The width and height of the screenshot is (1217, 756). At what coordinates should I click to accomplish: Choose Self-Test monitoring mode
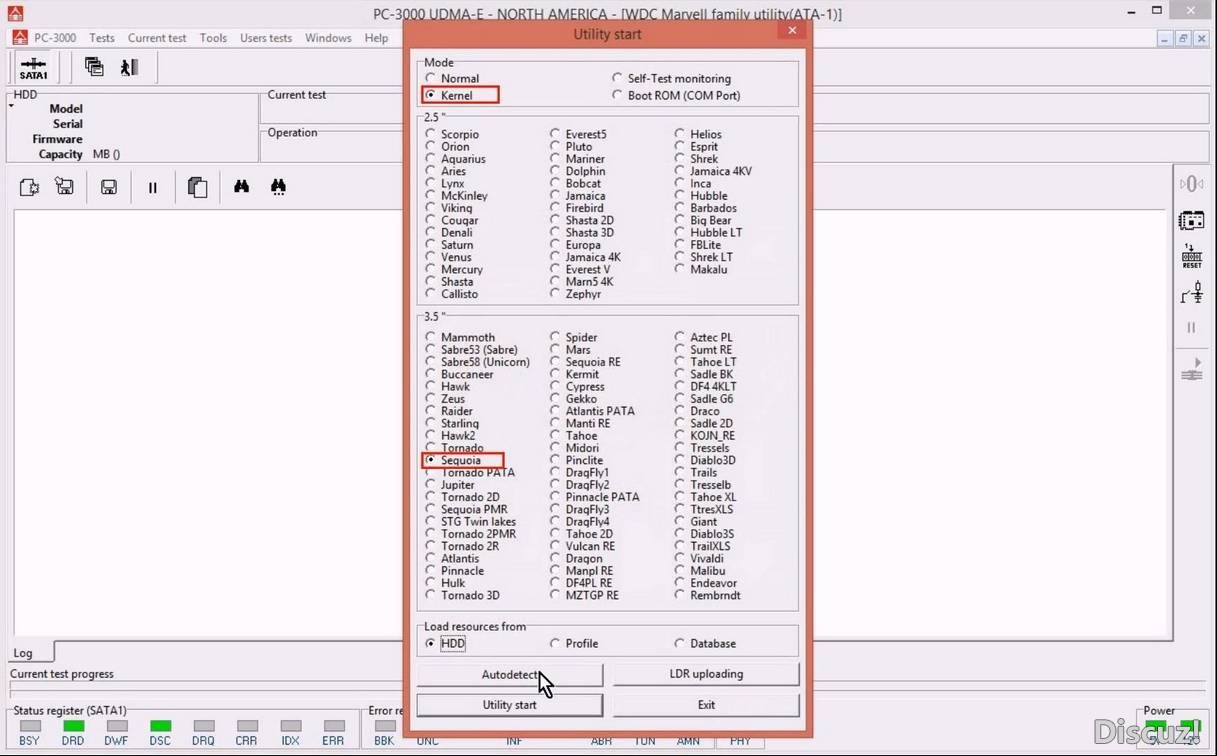tap(618, 78)
